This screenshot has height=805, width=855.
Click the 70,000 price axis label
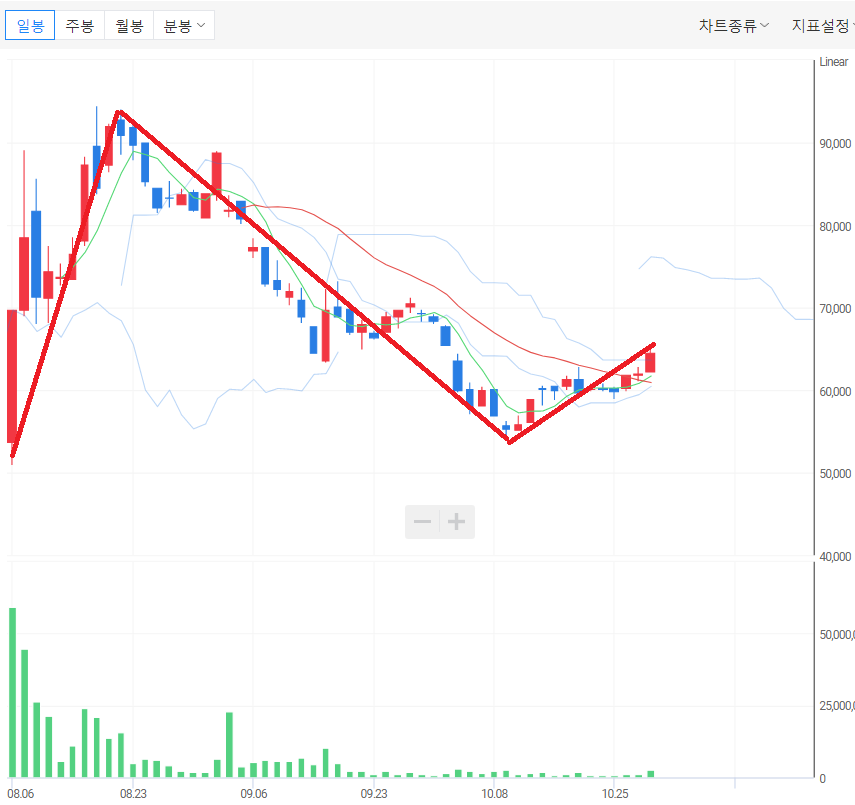coord(835,309)
